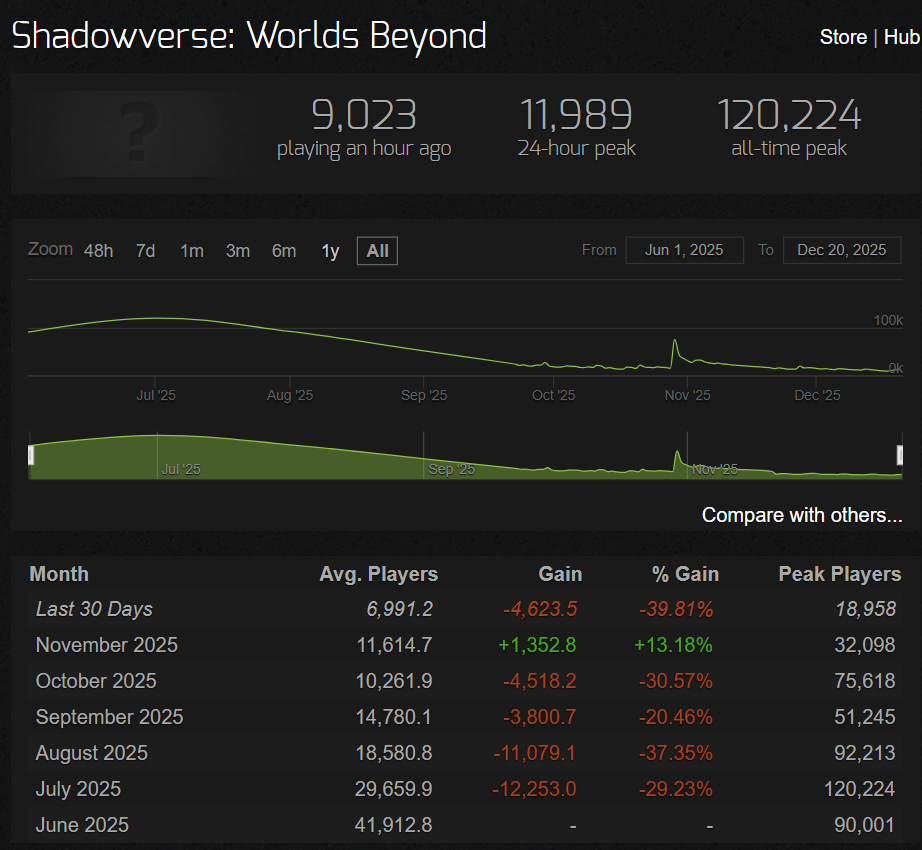Click the 75,618 peak players value
This screenshot has height=850, width=922.
[865, 681]
